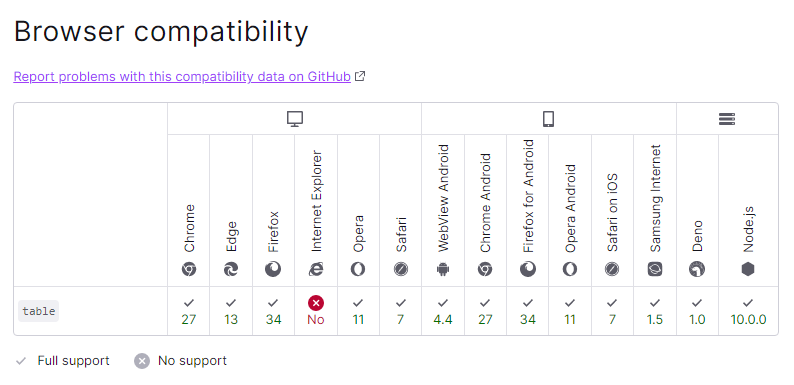Click the external link icon beside GitHub
The width and height of the screenshot is (794, 385).
click(x=360, y=76)
